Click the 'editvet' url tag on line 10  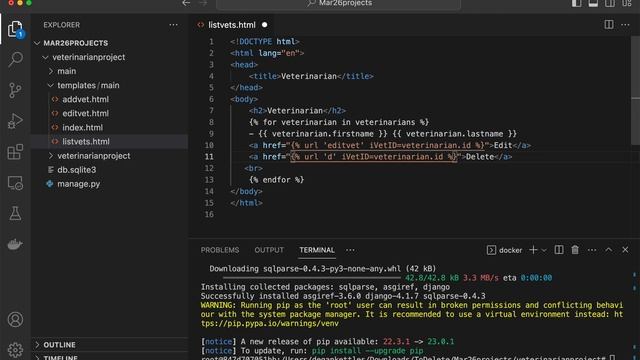(387, 145)
